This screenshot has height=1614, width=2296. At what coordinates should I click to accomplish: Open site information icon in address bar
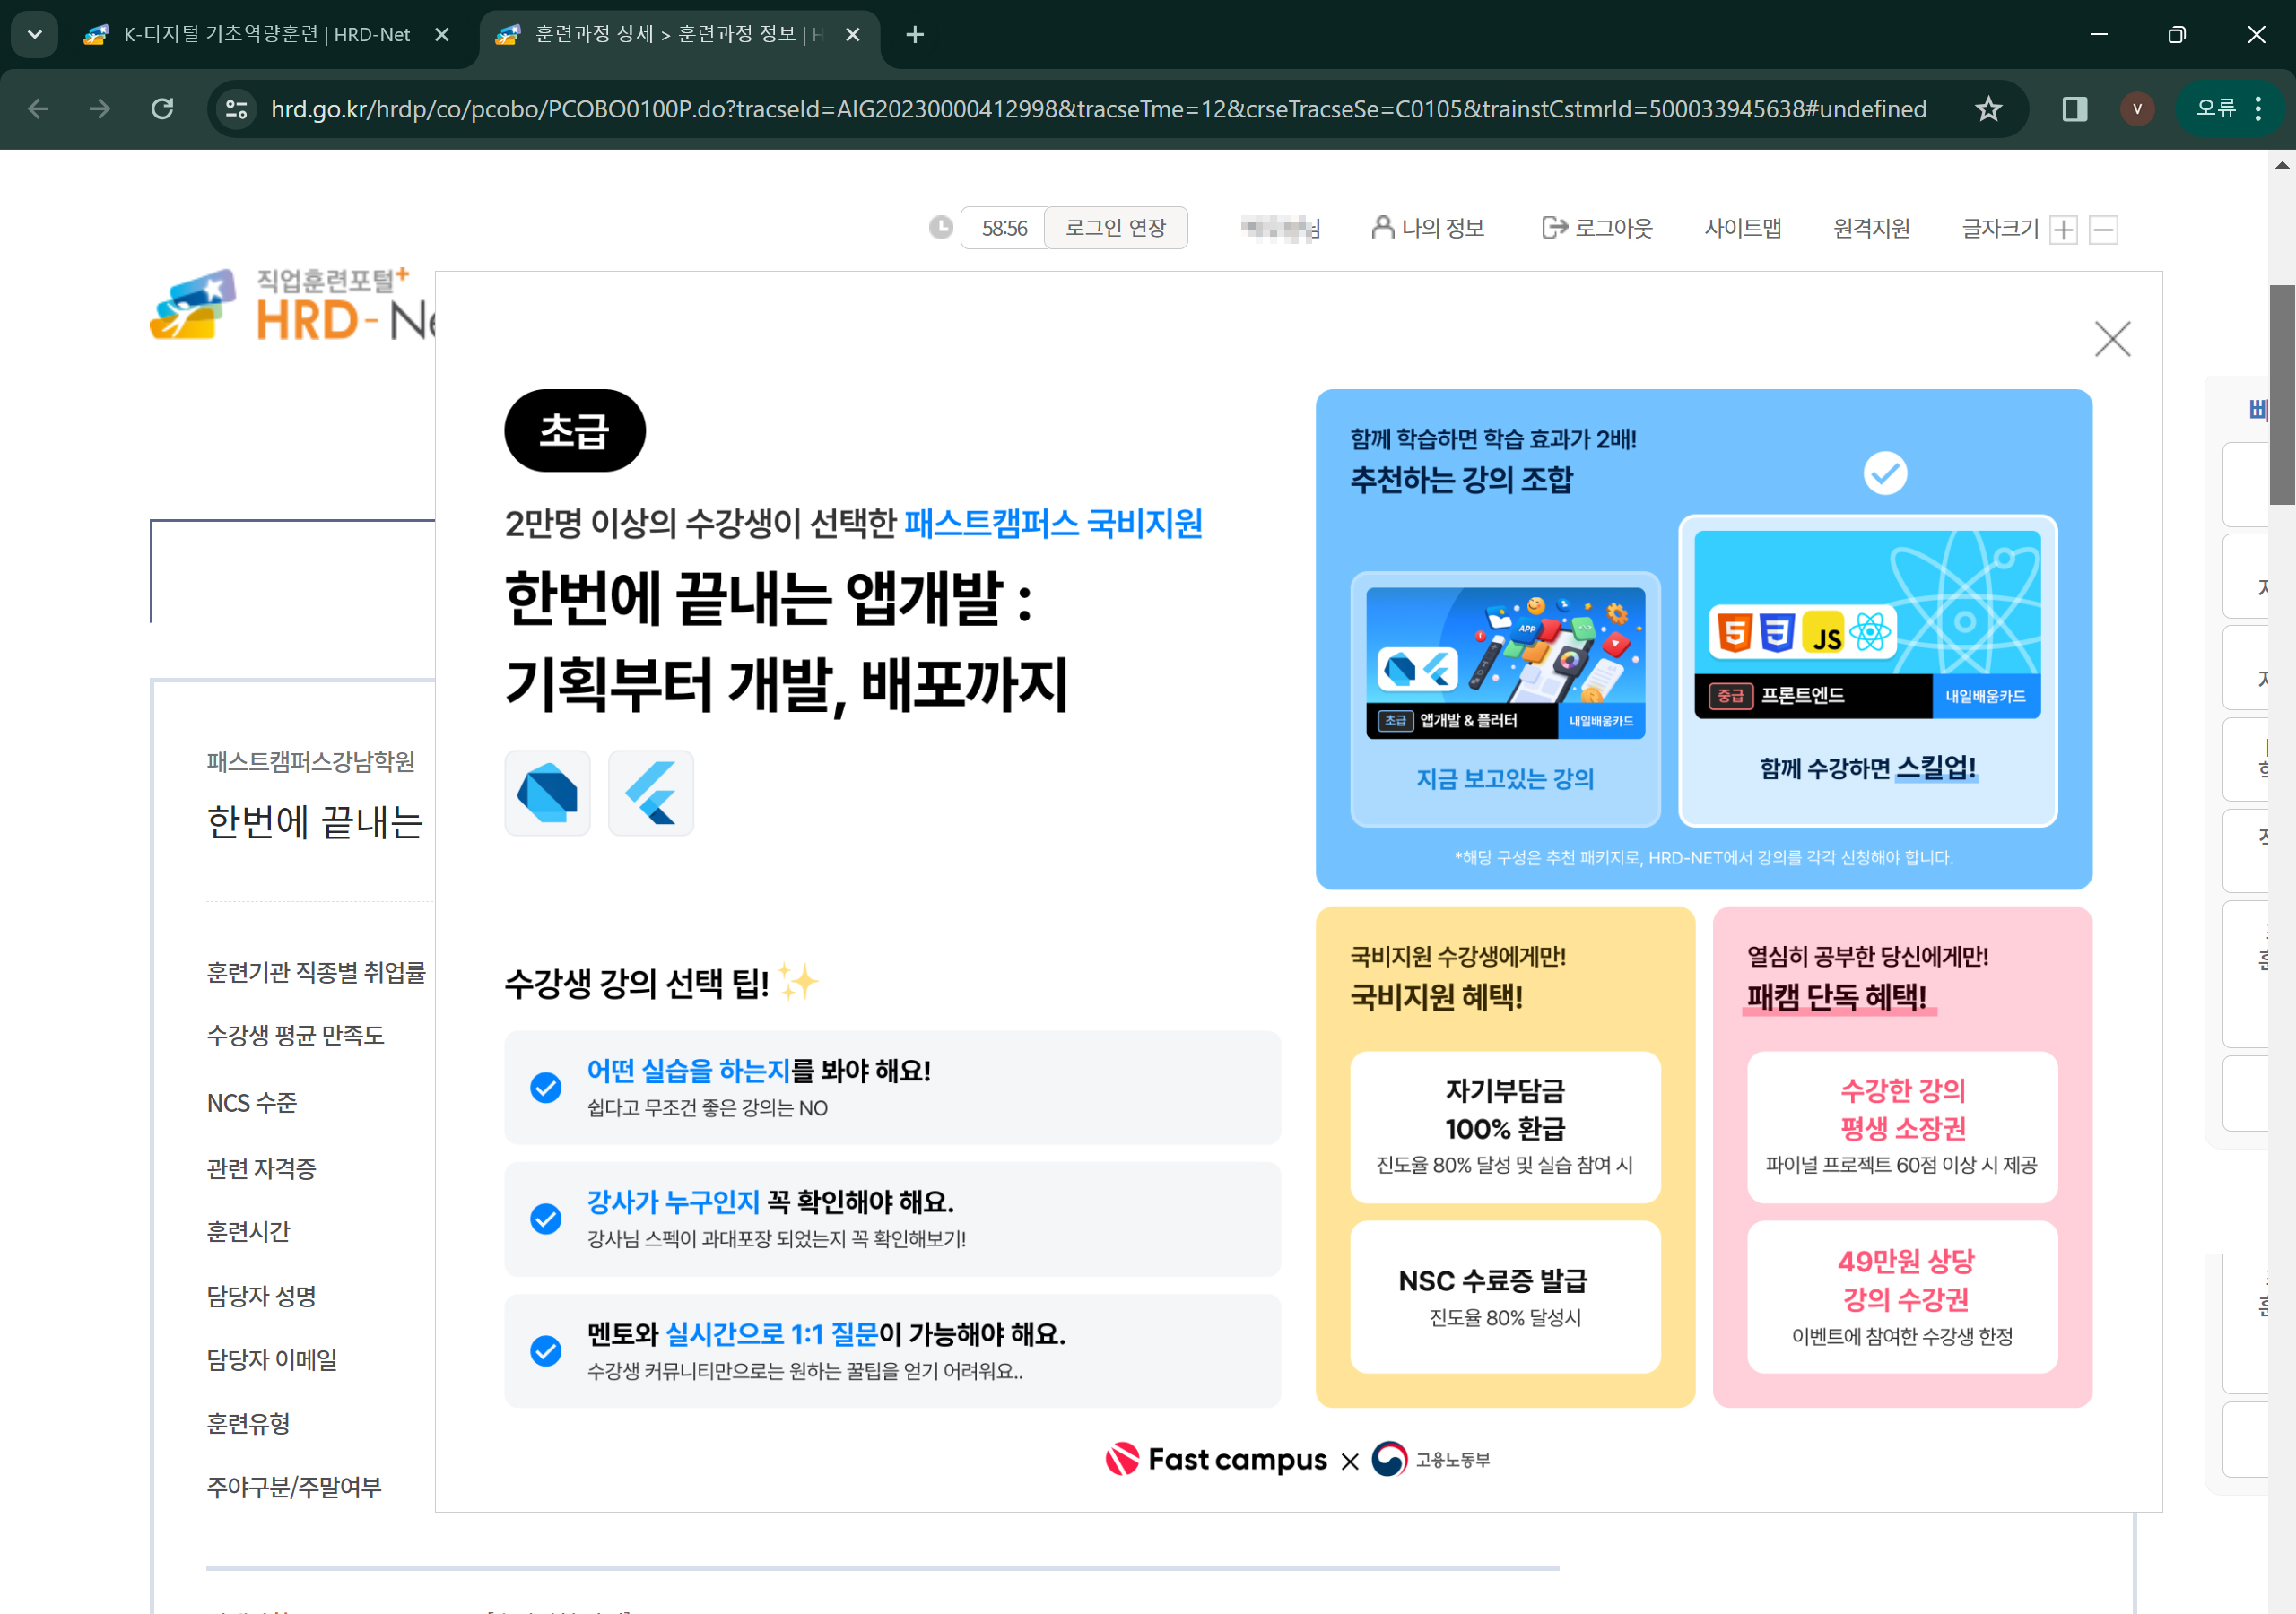(237, 108)
